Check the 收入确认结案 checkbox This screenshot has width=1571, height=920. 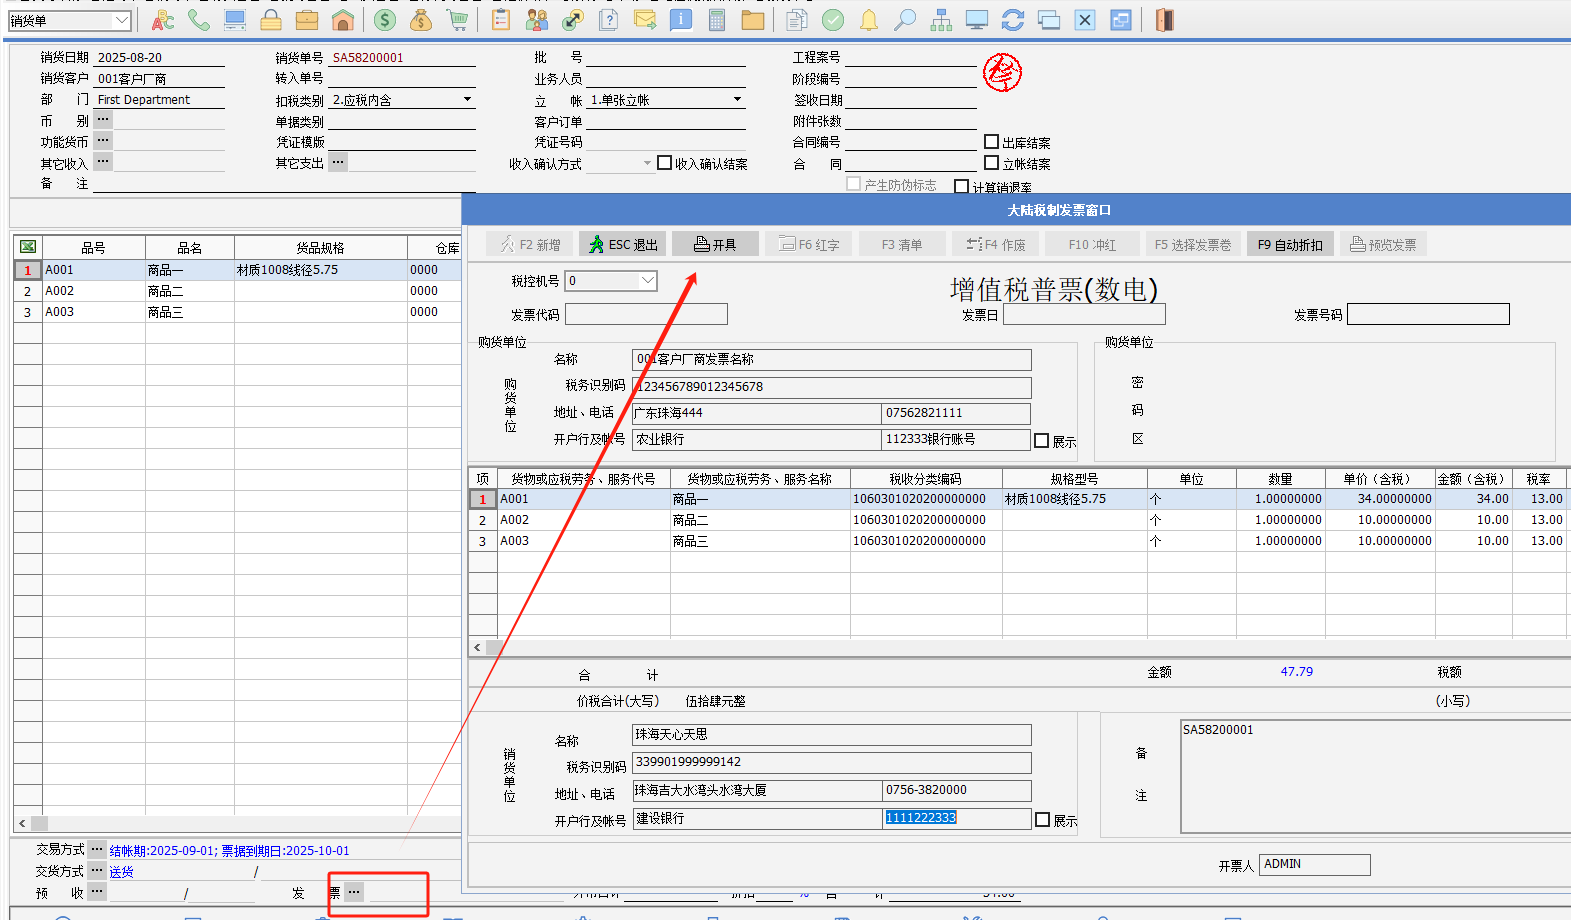(x=664, y=163)
